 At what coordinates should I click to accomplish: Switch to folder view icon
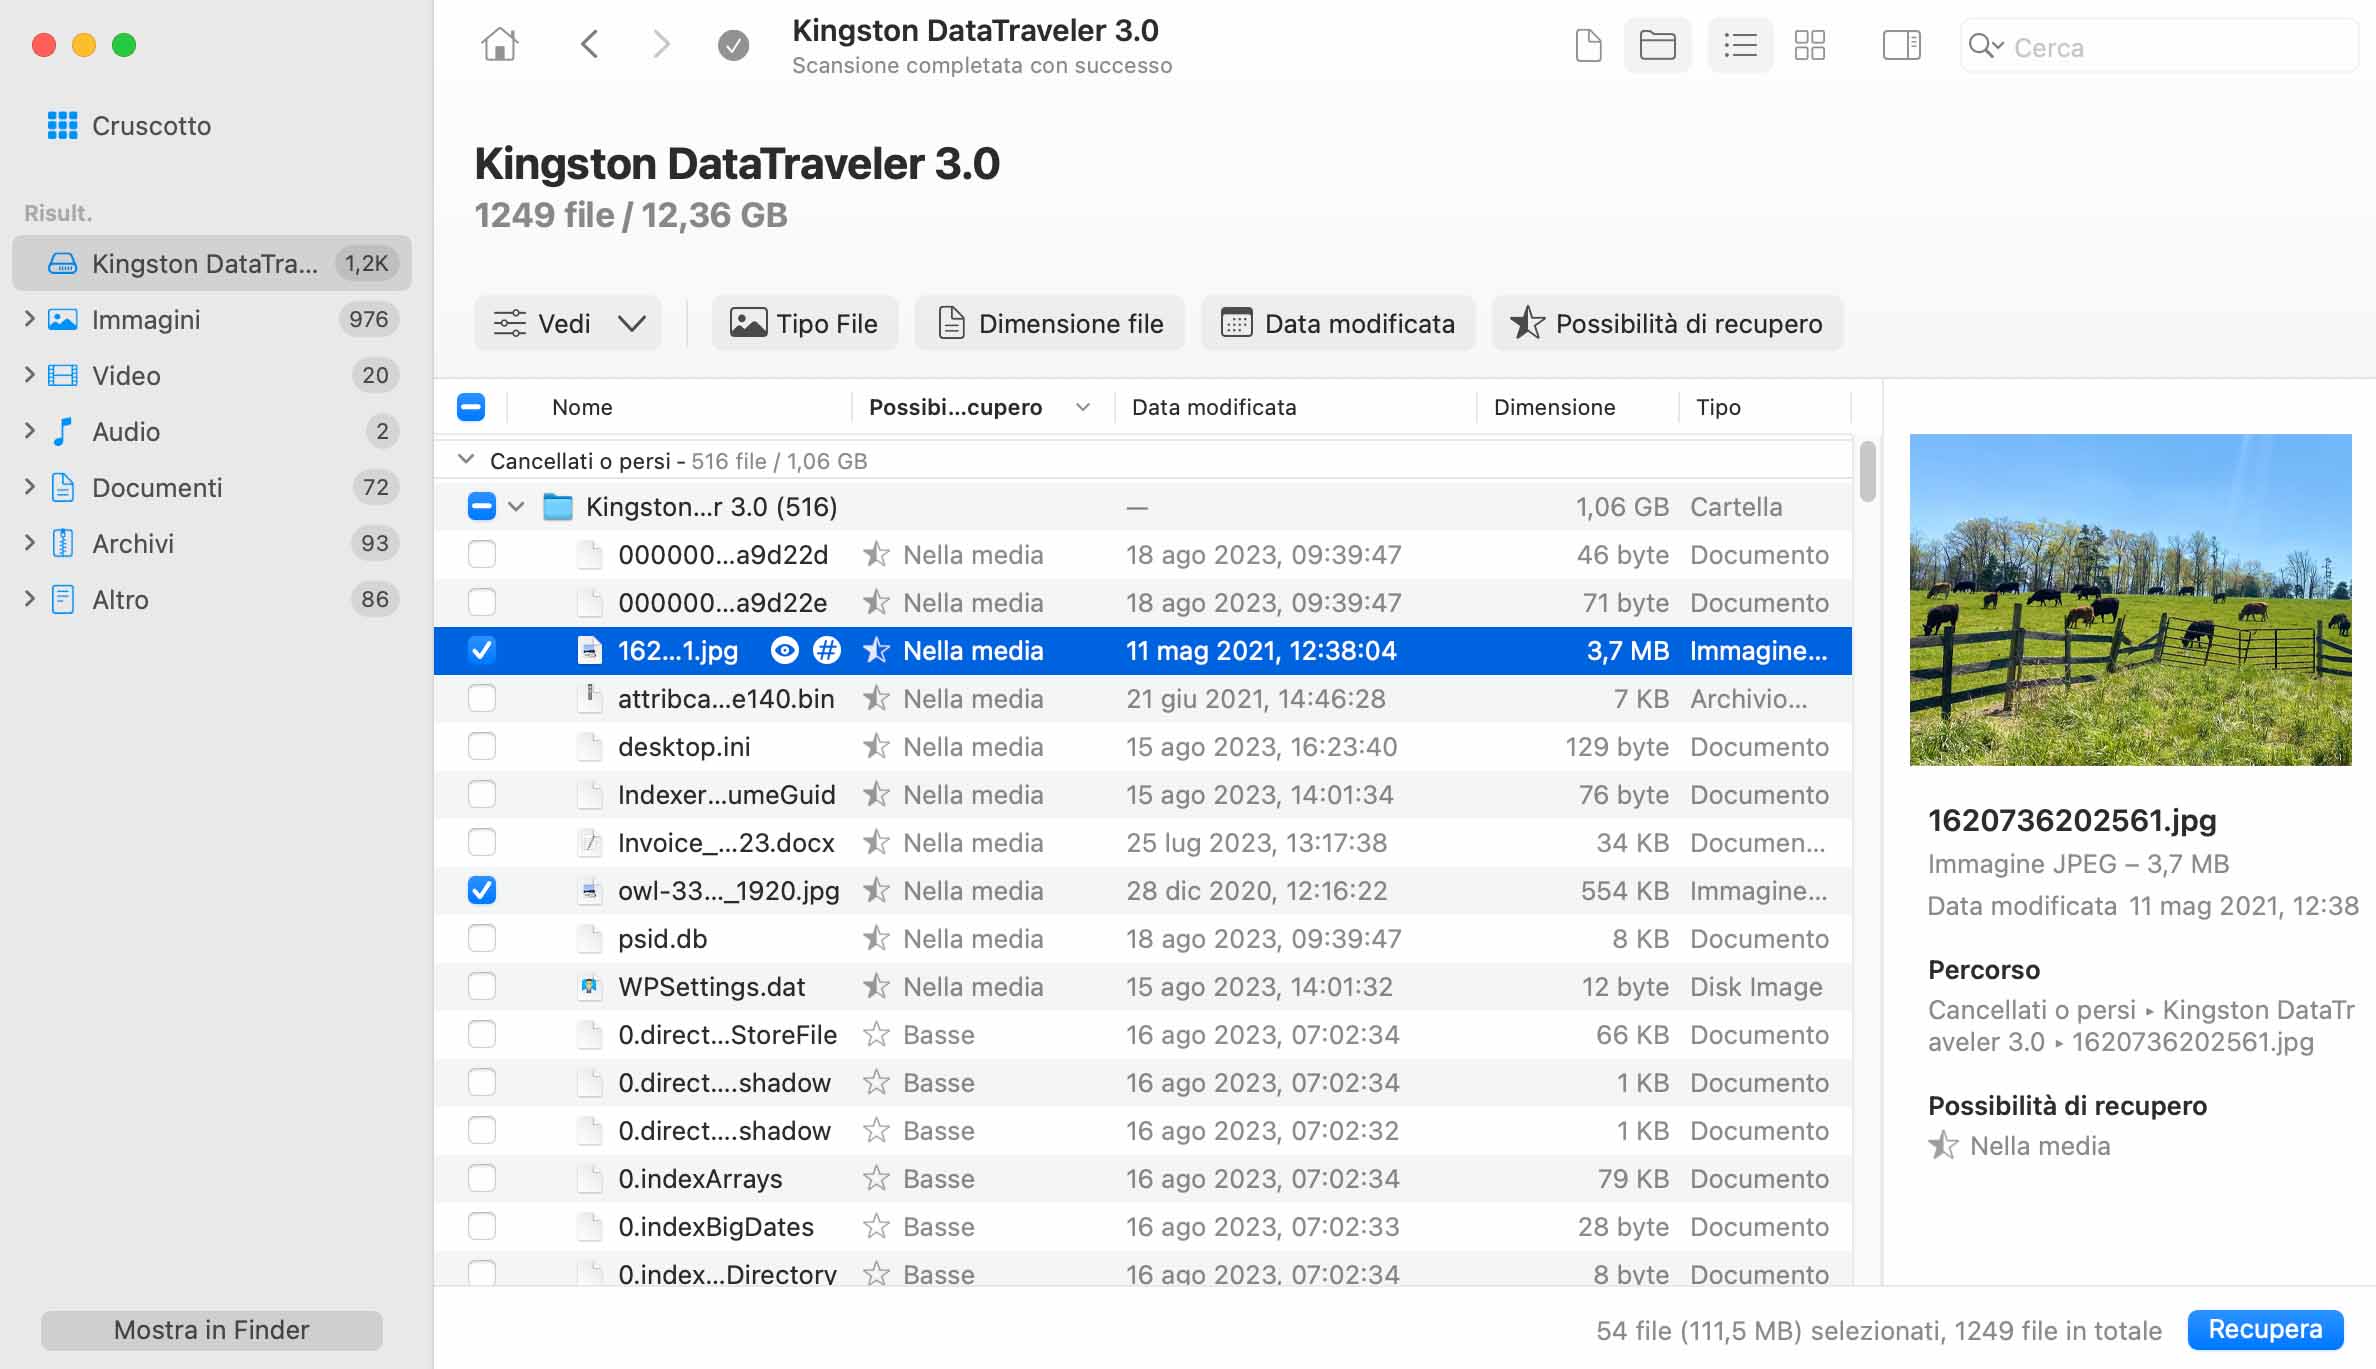1657,45
